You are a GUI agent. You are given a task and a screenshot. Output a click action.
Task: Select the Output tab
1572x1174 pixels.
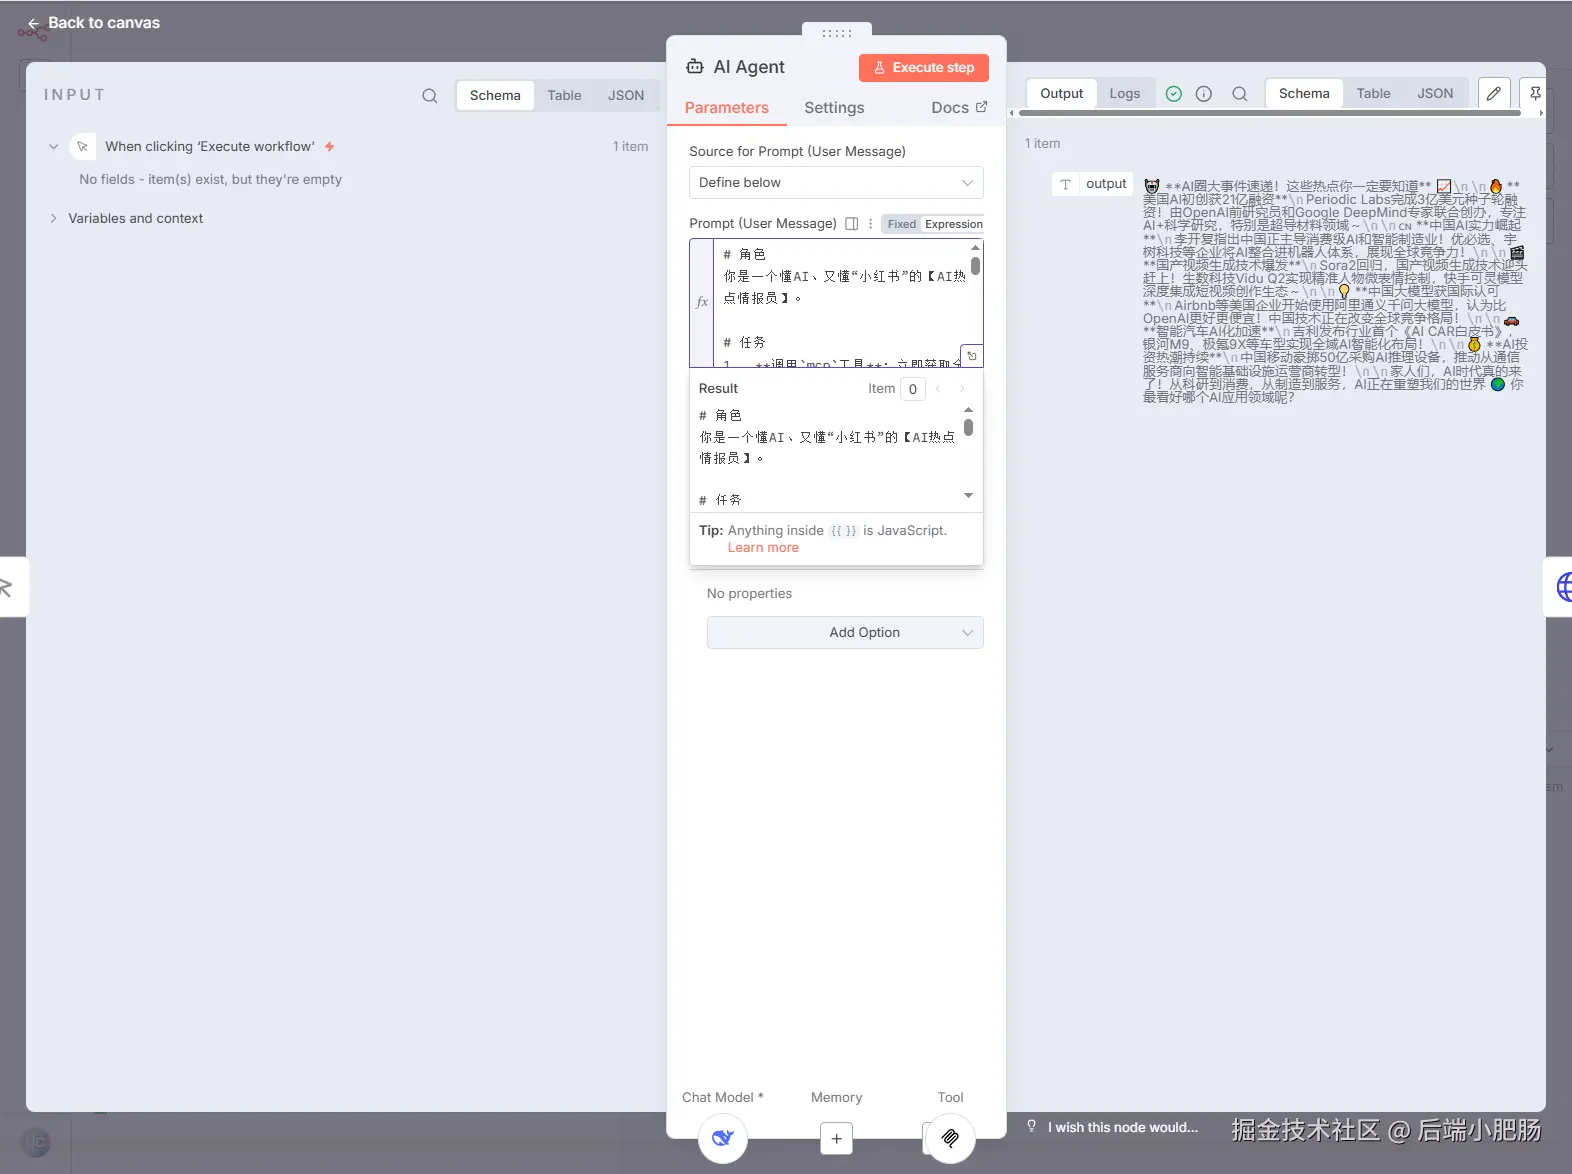click(x=1062, y=94)
